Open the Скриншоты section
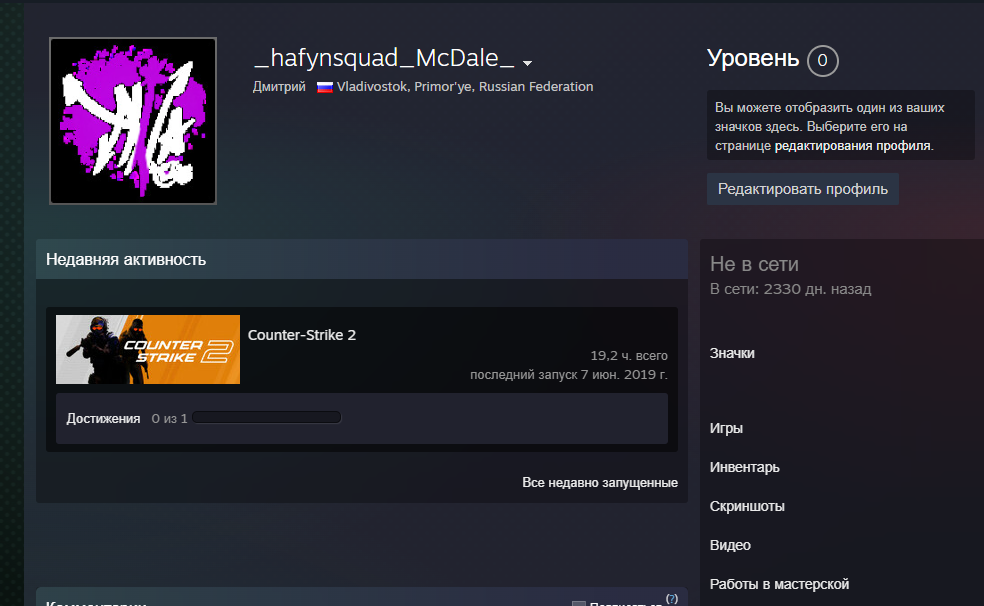984x606 pixels. tap(746, 506)
